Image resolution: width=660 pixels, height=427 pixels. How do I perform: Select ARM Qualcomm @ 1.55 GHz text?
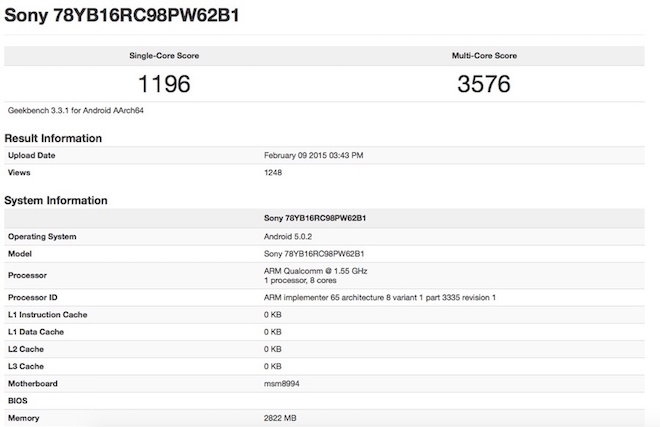click(316, 271)
